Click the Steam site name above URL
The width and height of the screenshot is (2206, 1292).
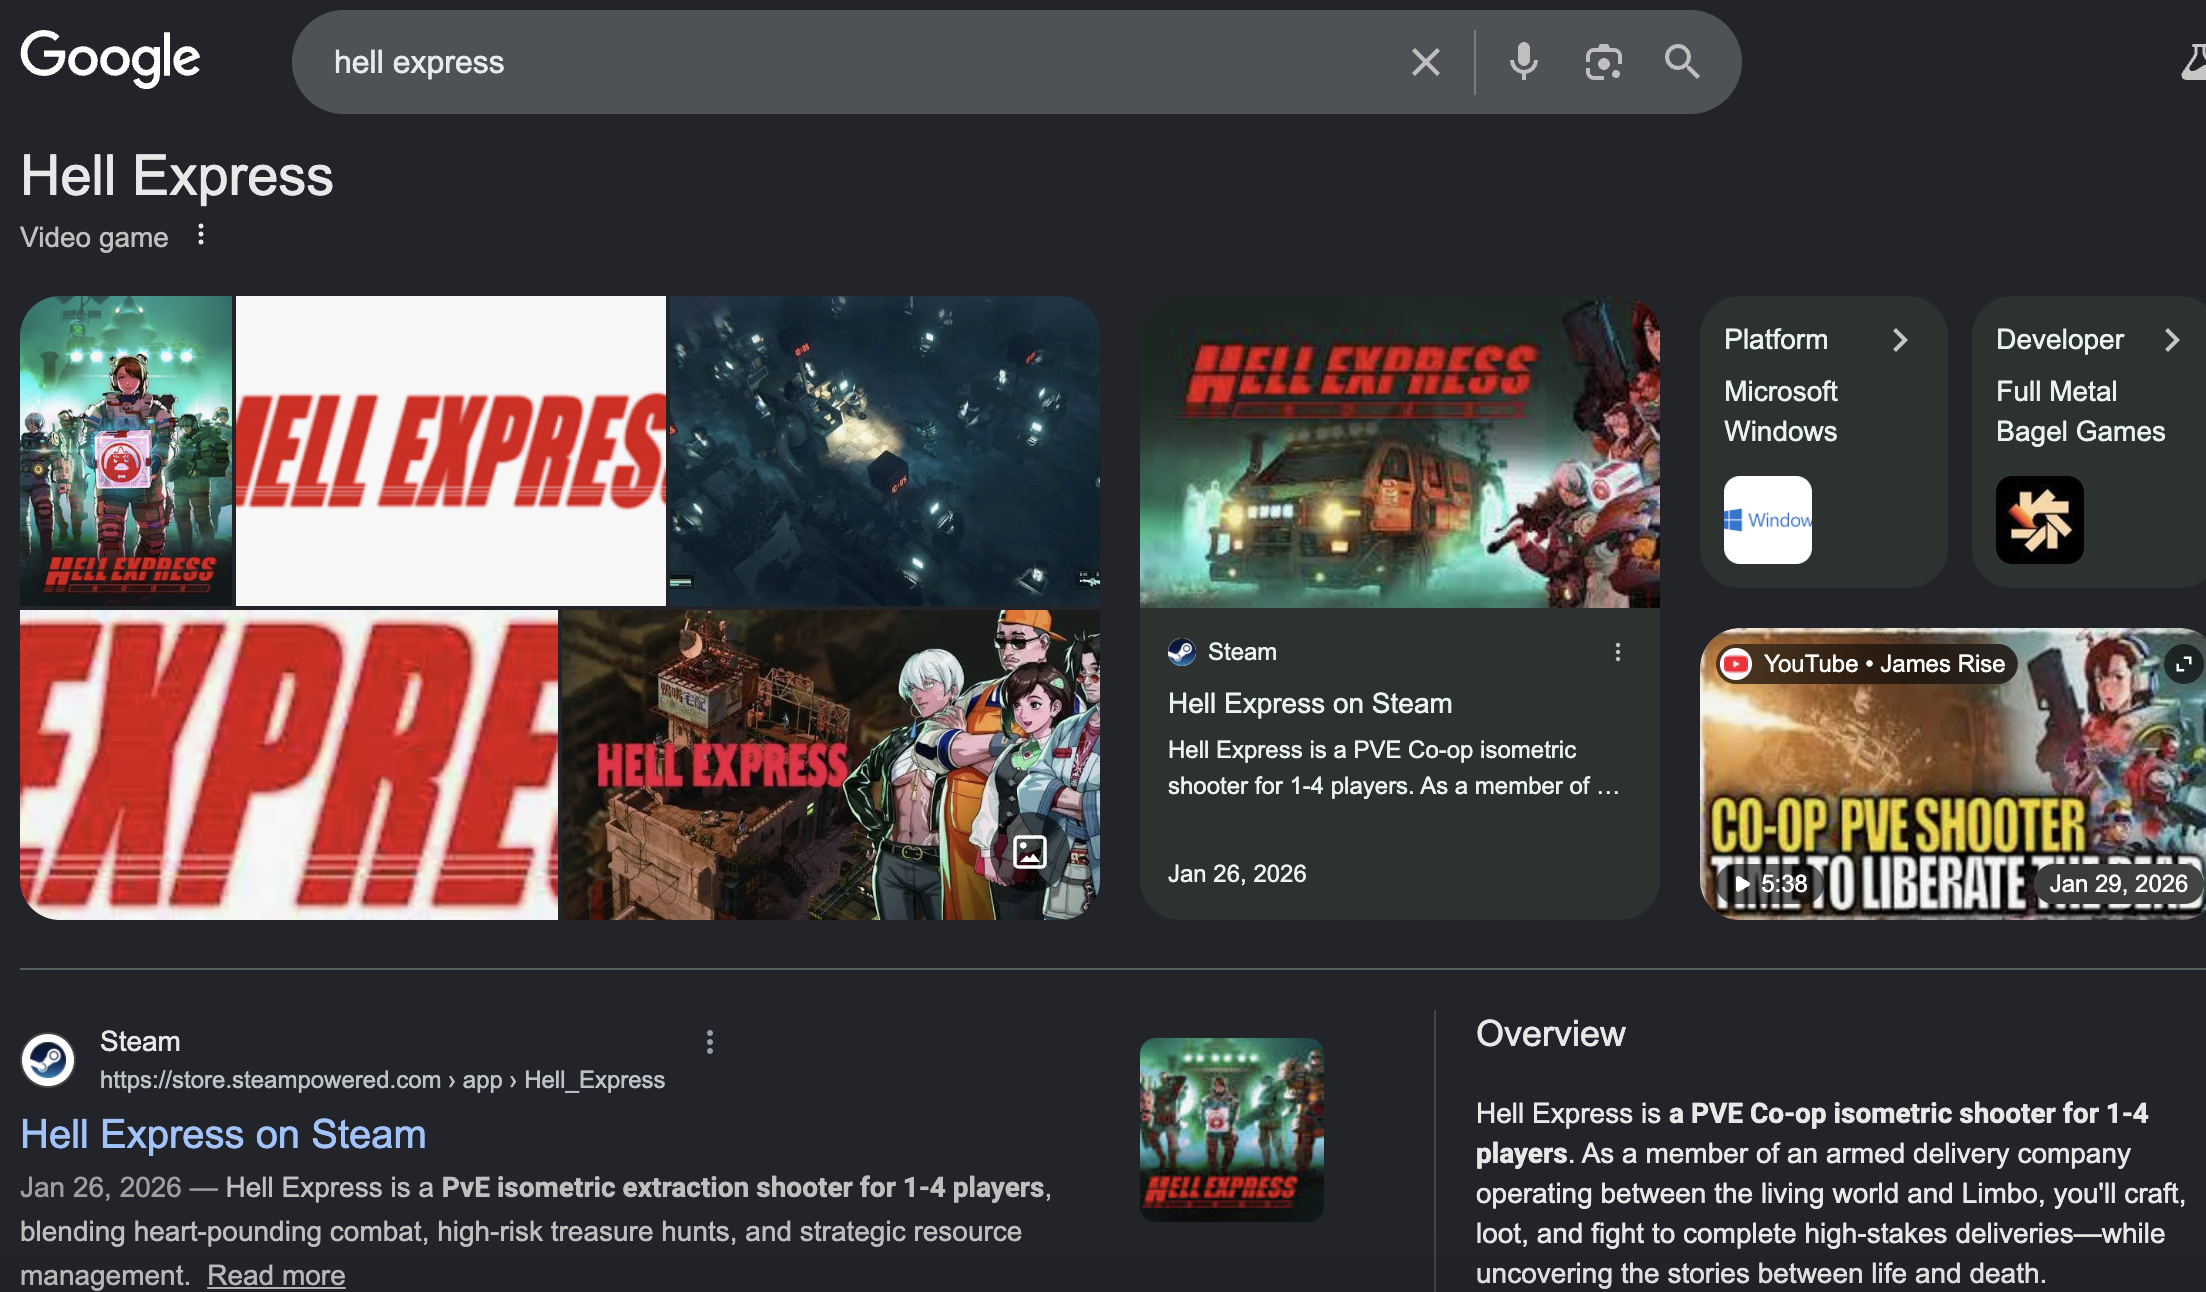coord(140,1042)
